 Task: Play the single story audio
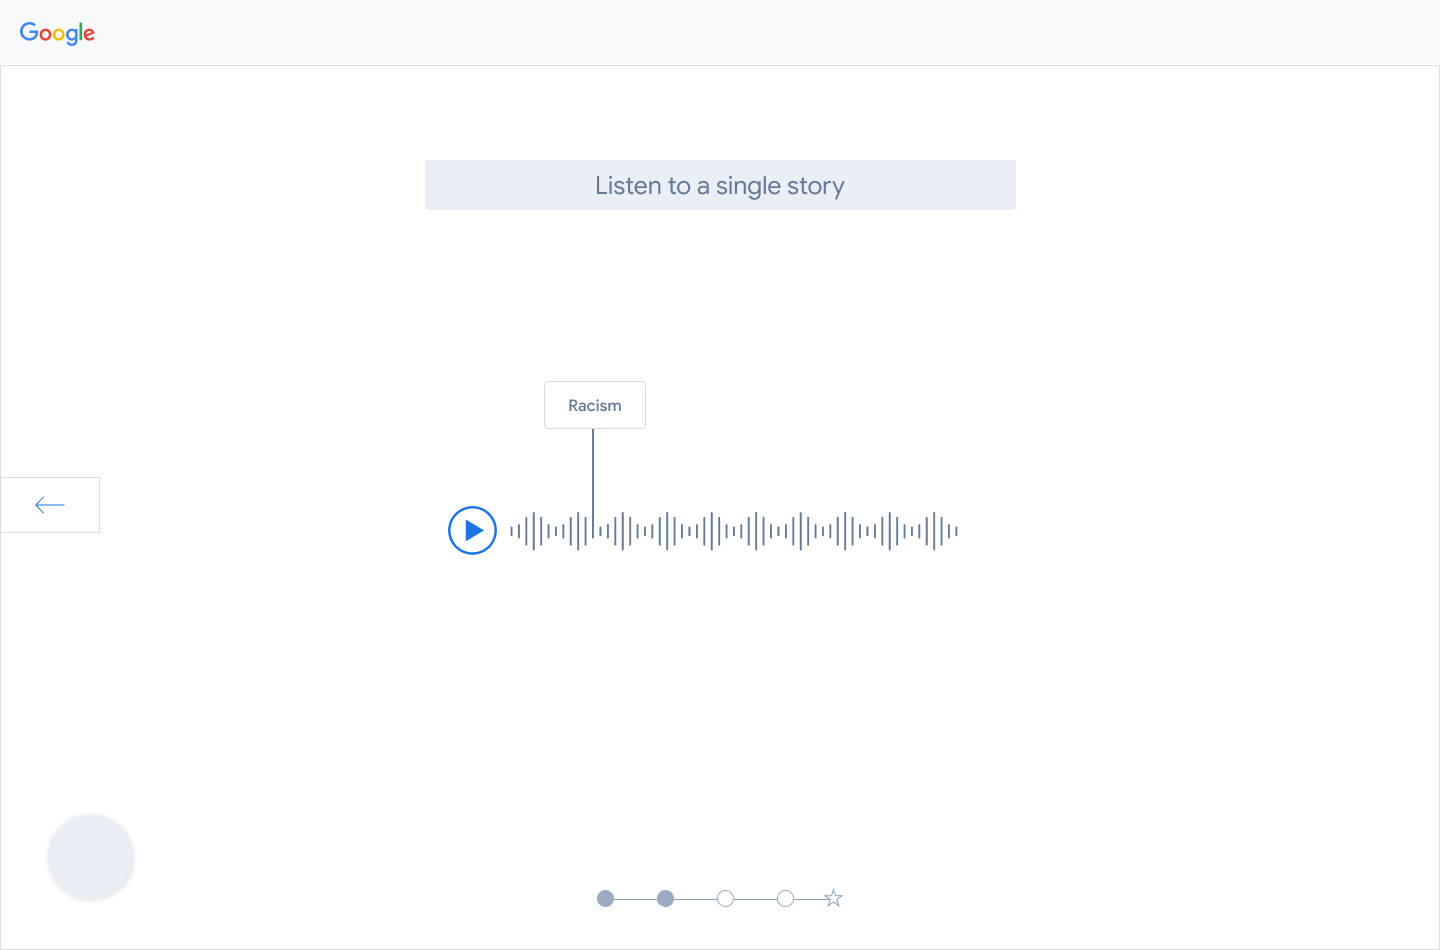click(472, 531)
